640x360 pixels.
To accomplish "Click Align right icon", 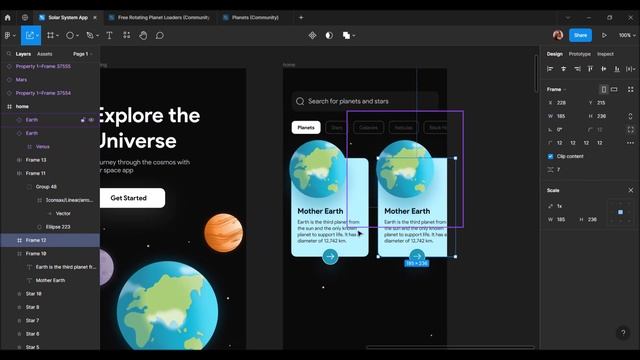I will pyautogui.click(x=577, y=69).
